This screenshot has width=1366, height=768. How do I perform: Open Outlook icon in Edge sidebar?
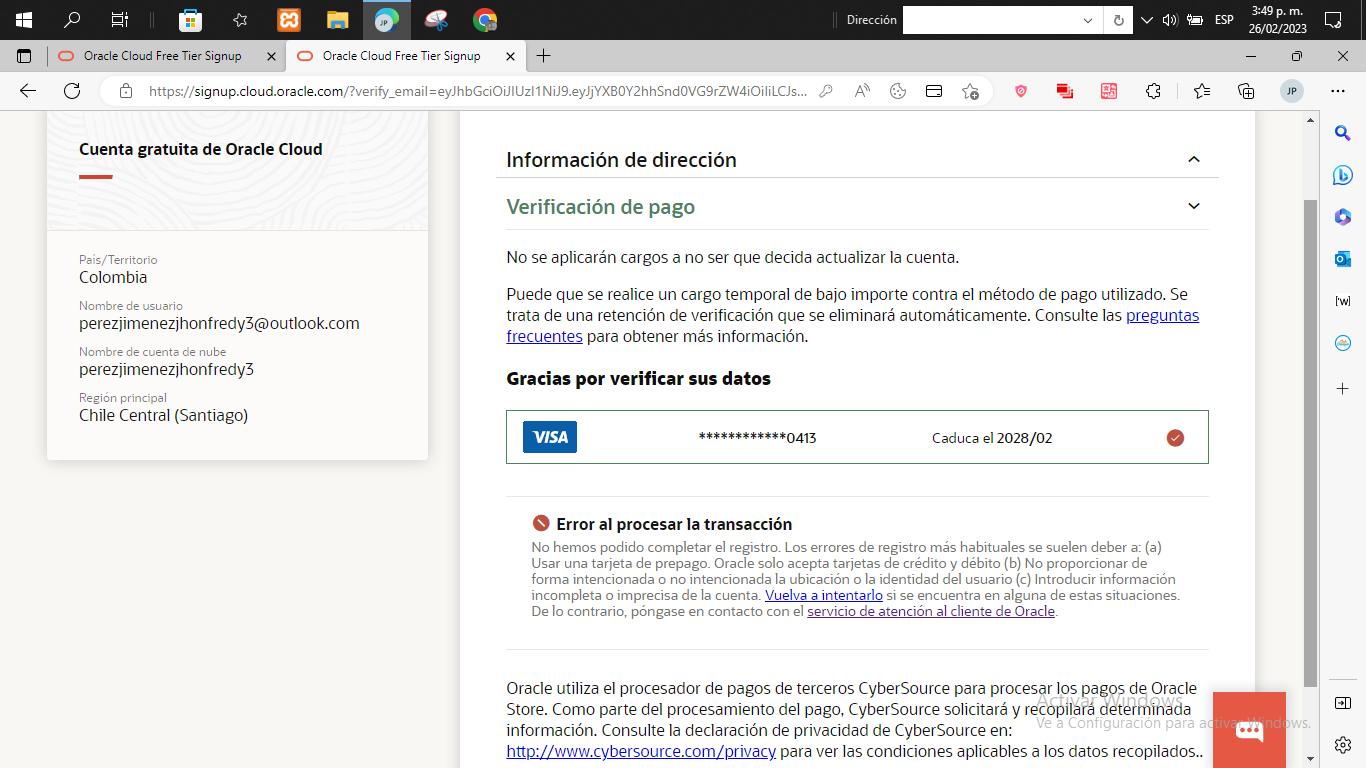(1343, 259)
